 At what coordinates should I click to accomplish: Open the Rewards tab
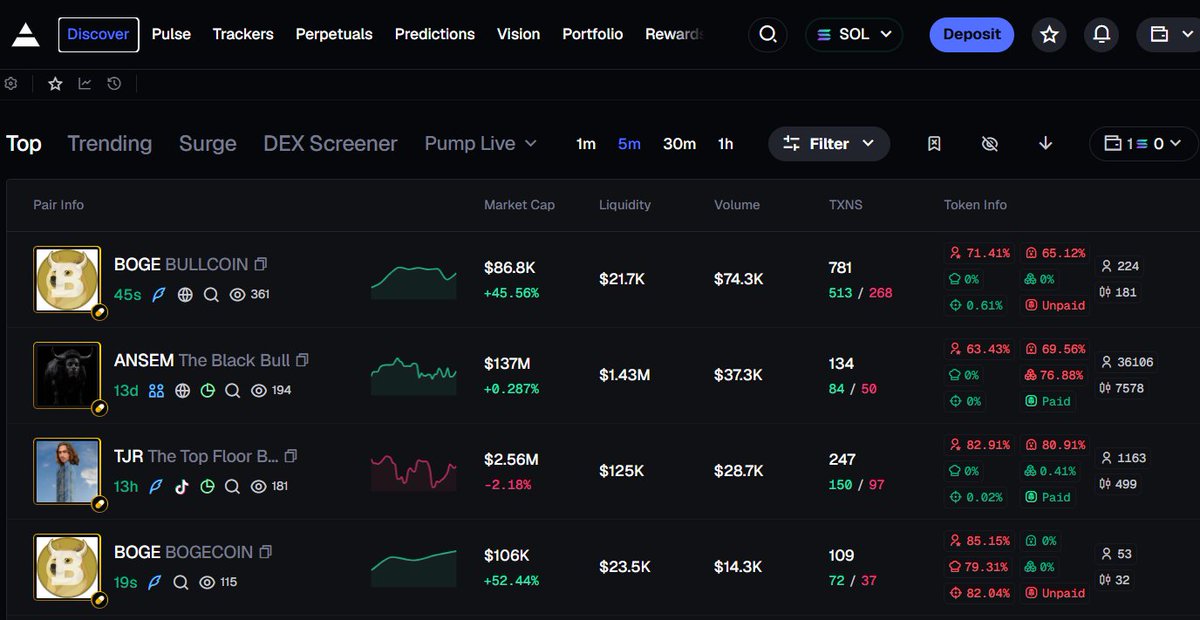pyautogui.click(x=675, y=34)
